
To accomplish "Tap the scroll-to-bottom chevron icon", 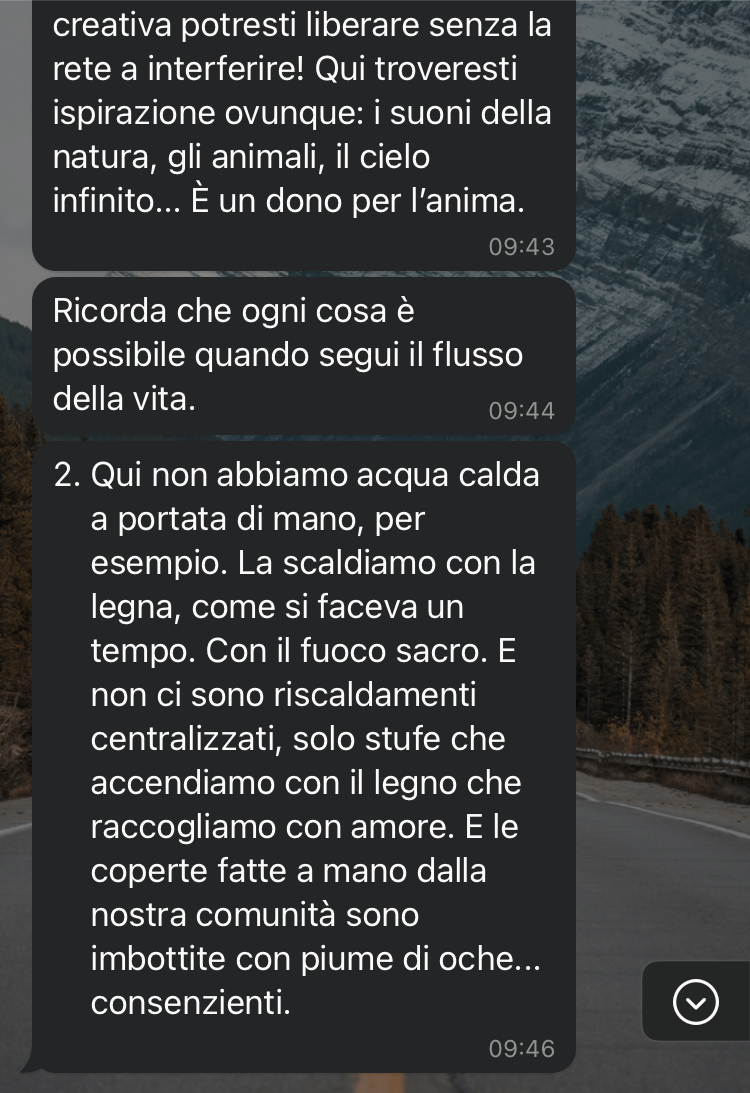I will [x=696, y=1002].
